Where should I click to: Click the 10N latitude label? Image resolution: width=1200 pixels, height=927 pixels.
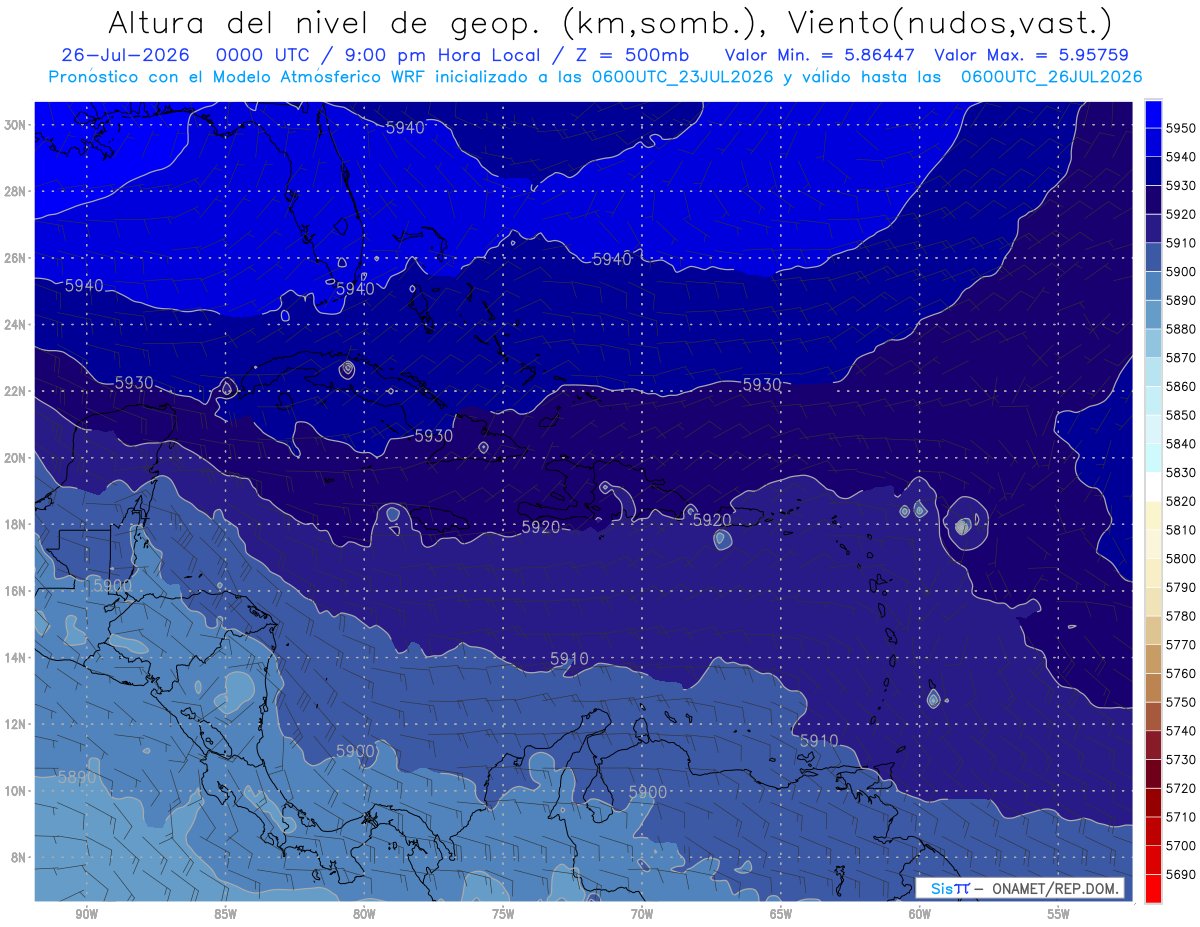pos(14,790)
